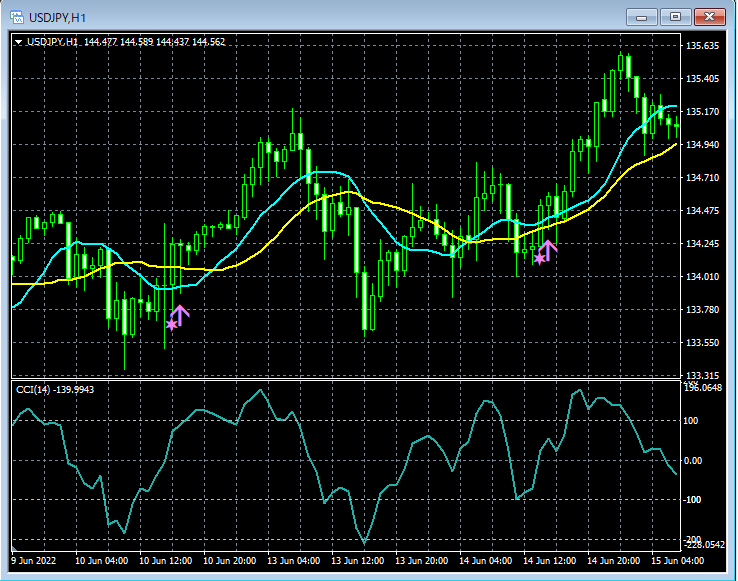The width and height of the screenshot is (738, 581).
Task: Click the USDJPY,H1 title bar text
Action: 57,18
